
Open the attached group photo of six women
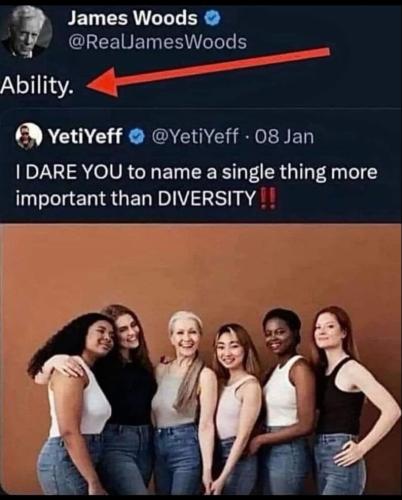(201, 359)
